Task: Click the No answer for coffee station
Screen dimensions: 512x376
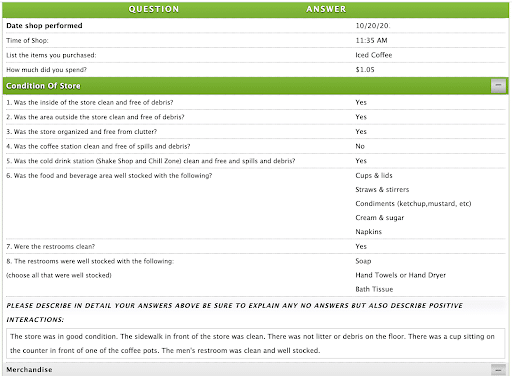Action: 360,146
